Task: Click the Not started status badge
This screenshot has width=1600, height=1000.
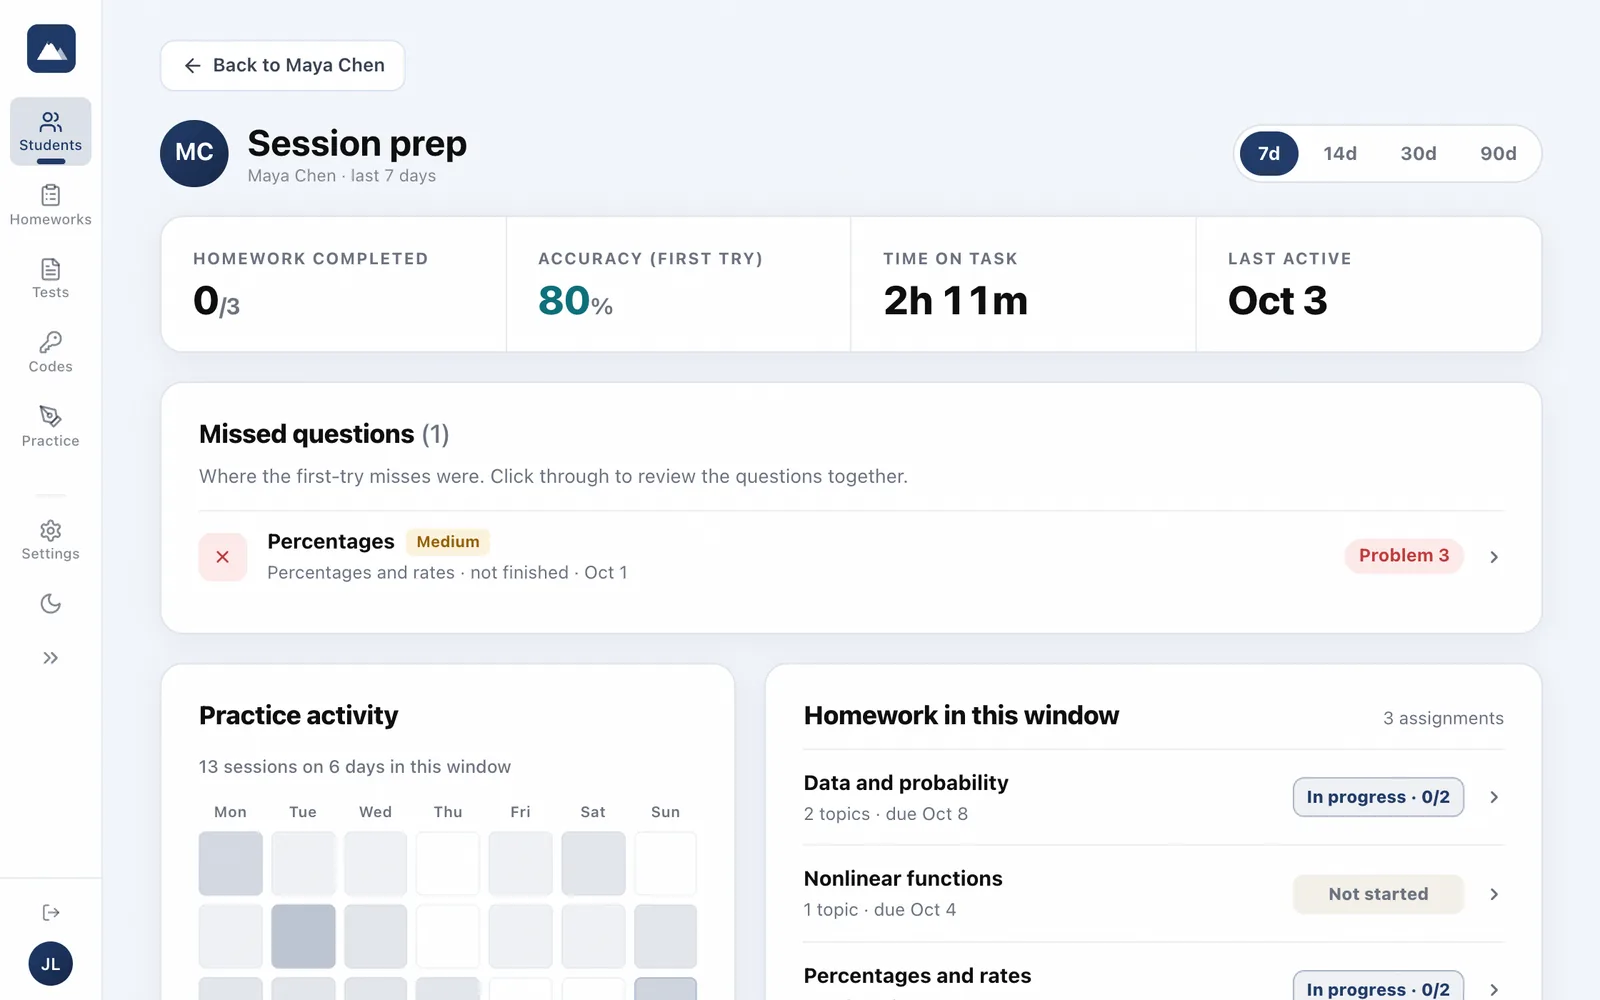Action: click(1378, 894)
